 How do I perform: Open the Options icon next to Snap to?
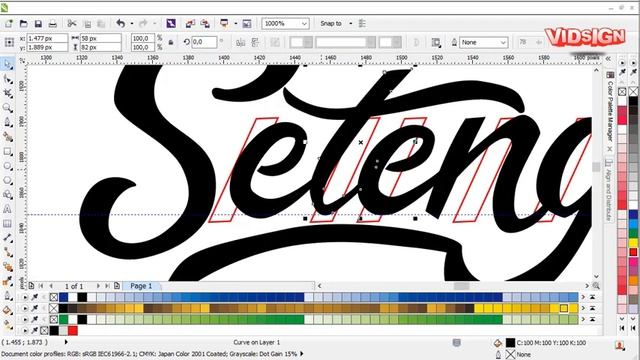(x=362, y=24)
